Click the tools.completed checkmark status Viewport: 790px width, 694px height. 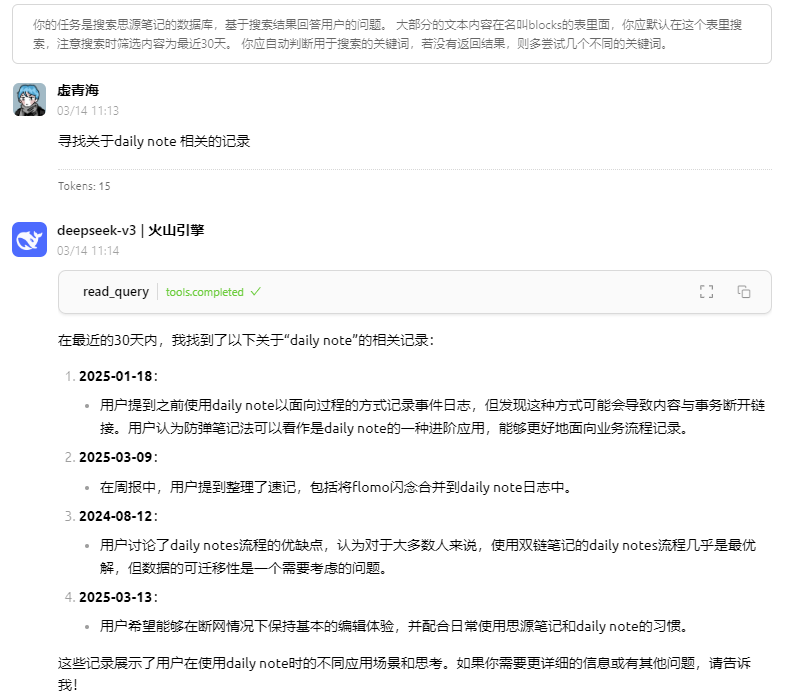213,292
